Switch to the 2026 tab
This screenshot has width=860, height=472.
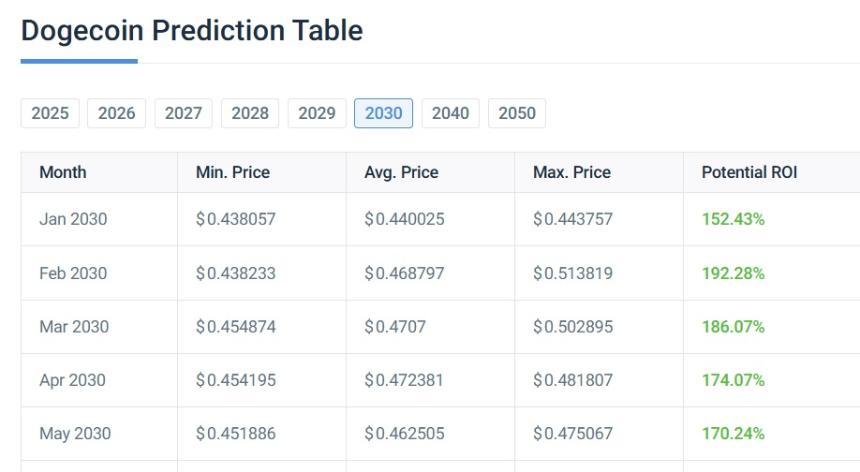click(117, 113)
